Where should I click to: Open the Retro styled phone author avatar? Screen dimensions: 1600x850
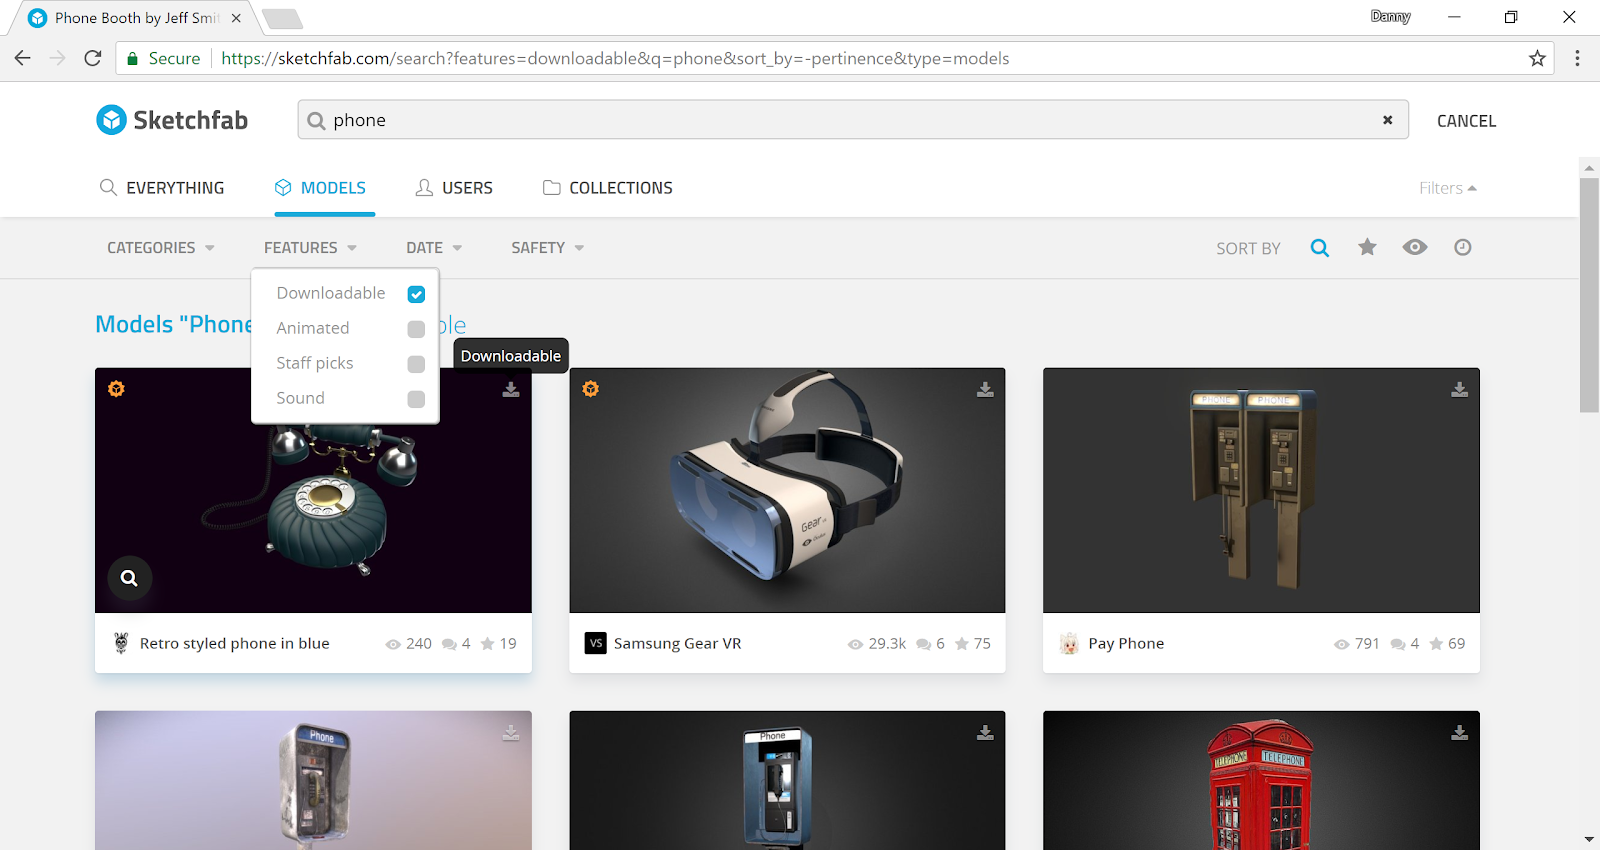pos(121,643)
